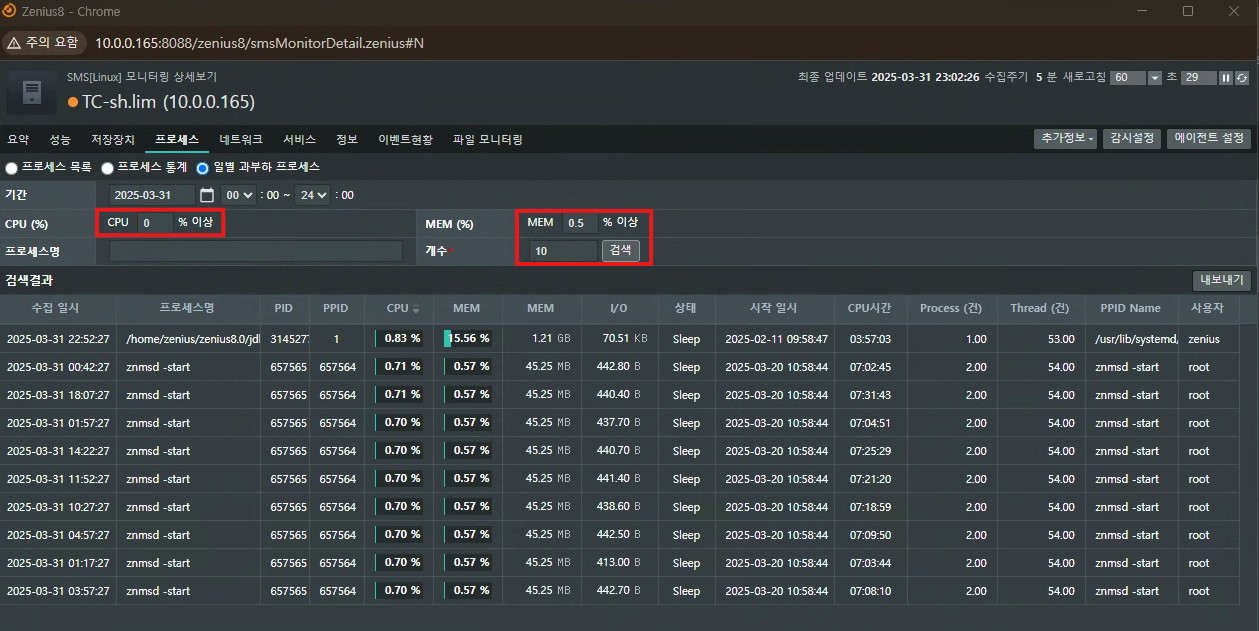Click the 70.51 KB I/O value
The width and height of the screenshot is (1259, 631).
(x=625, y=339)
